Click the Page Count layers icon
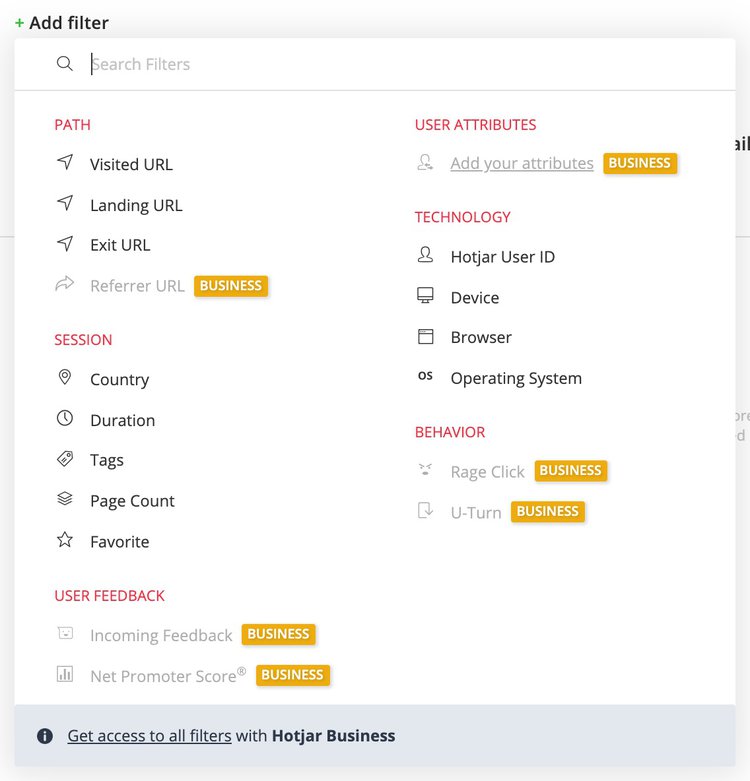The width and height of the screenshot is (750, 781). [65, 499]
